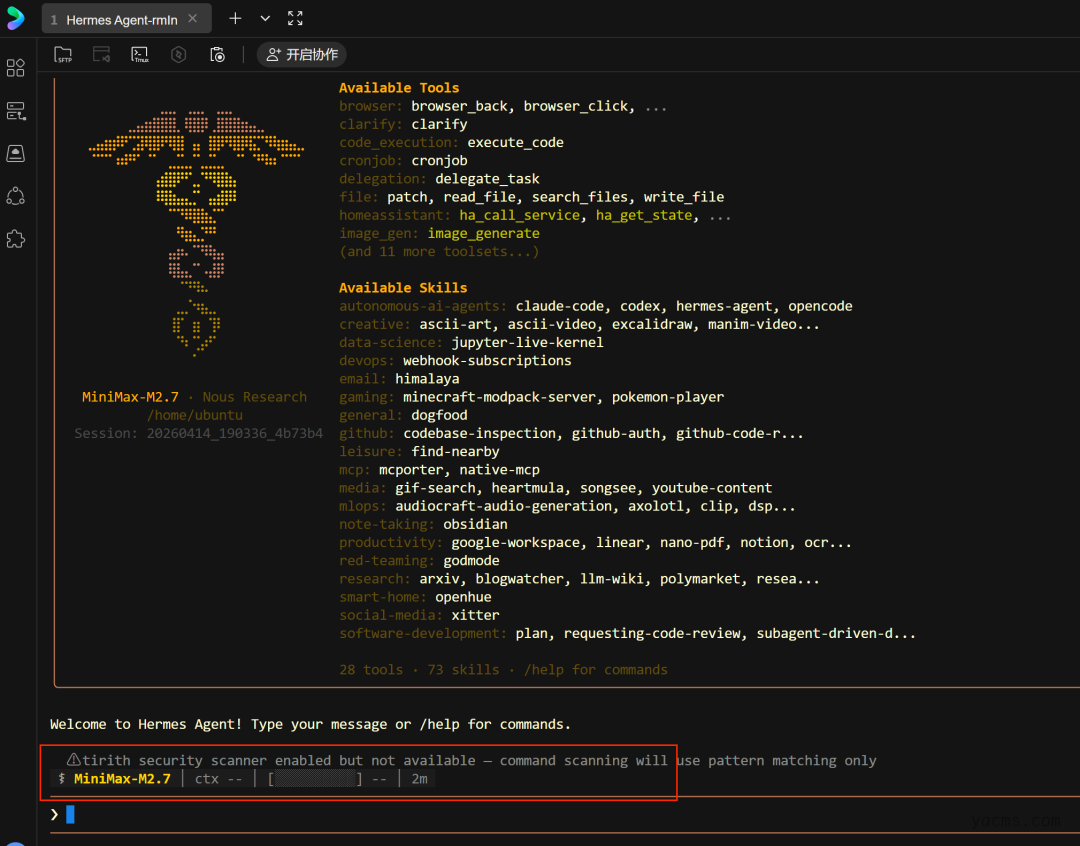Switch to the Hermes Agent-rmIn tab

[120, 20]
